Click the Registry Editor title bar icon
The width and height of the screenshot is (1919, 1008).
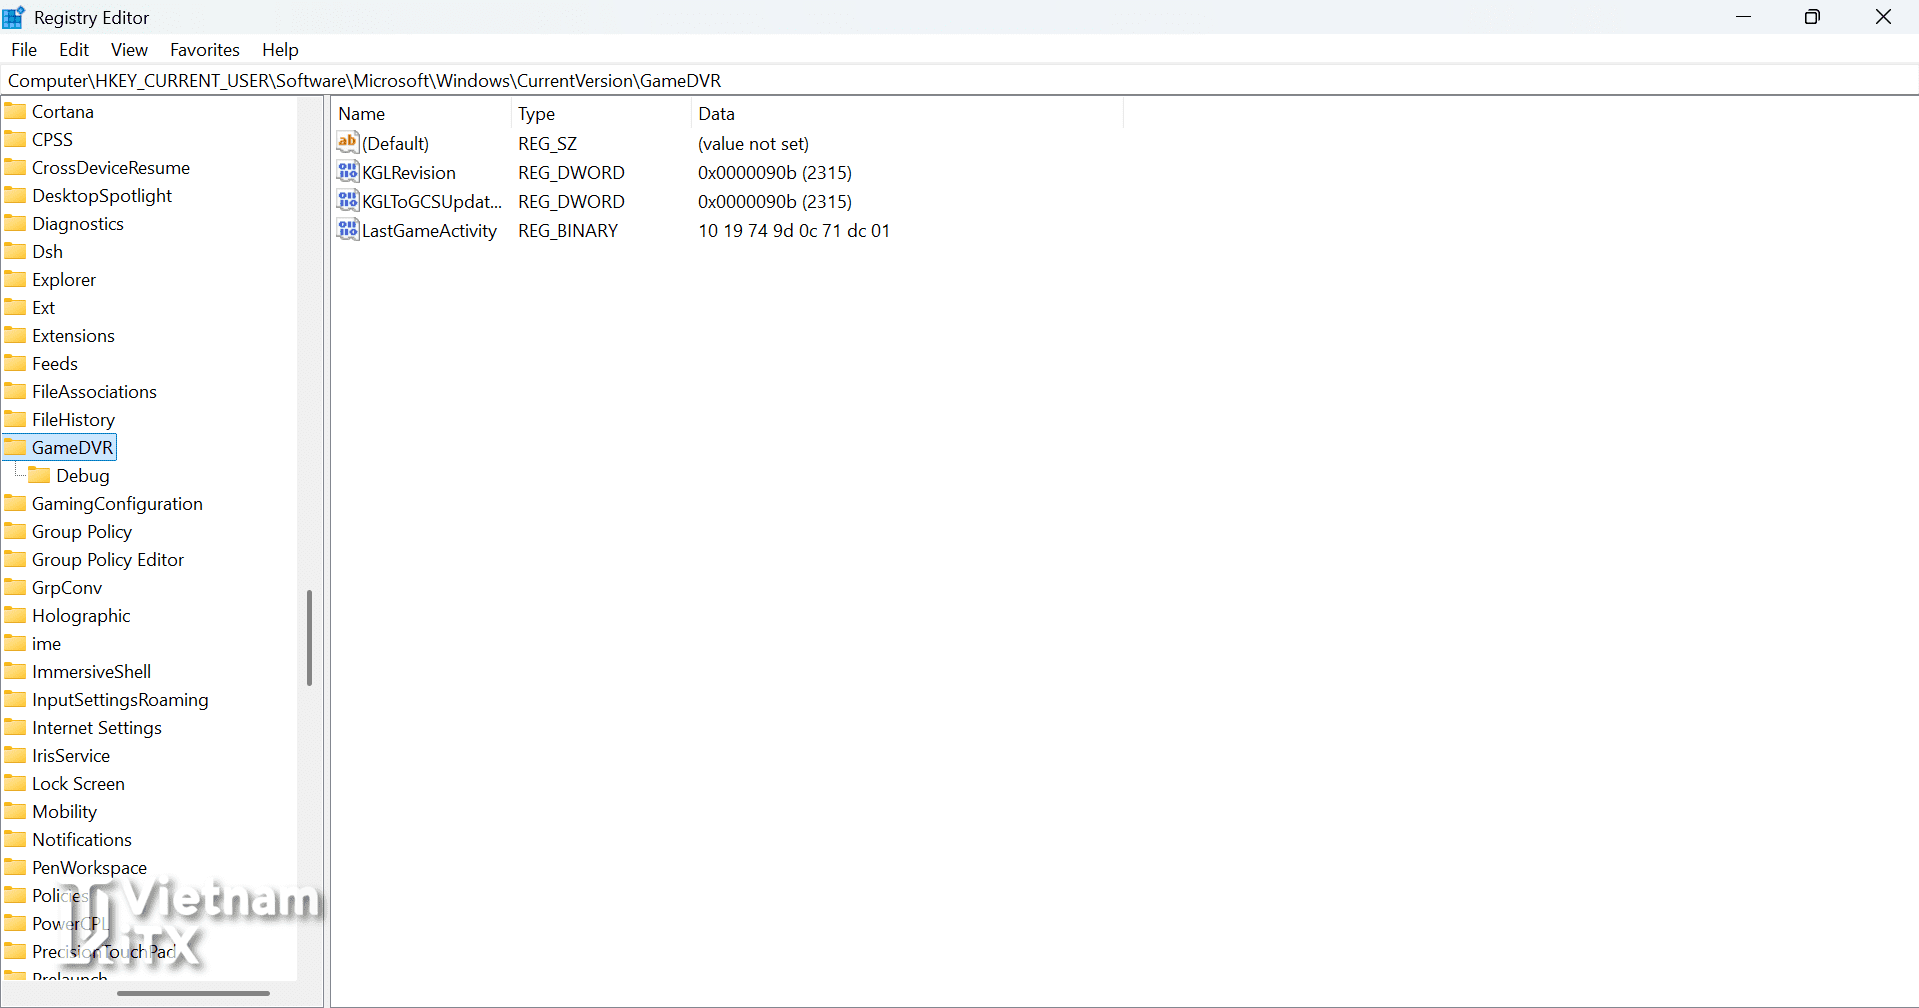tap(13, 16)
